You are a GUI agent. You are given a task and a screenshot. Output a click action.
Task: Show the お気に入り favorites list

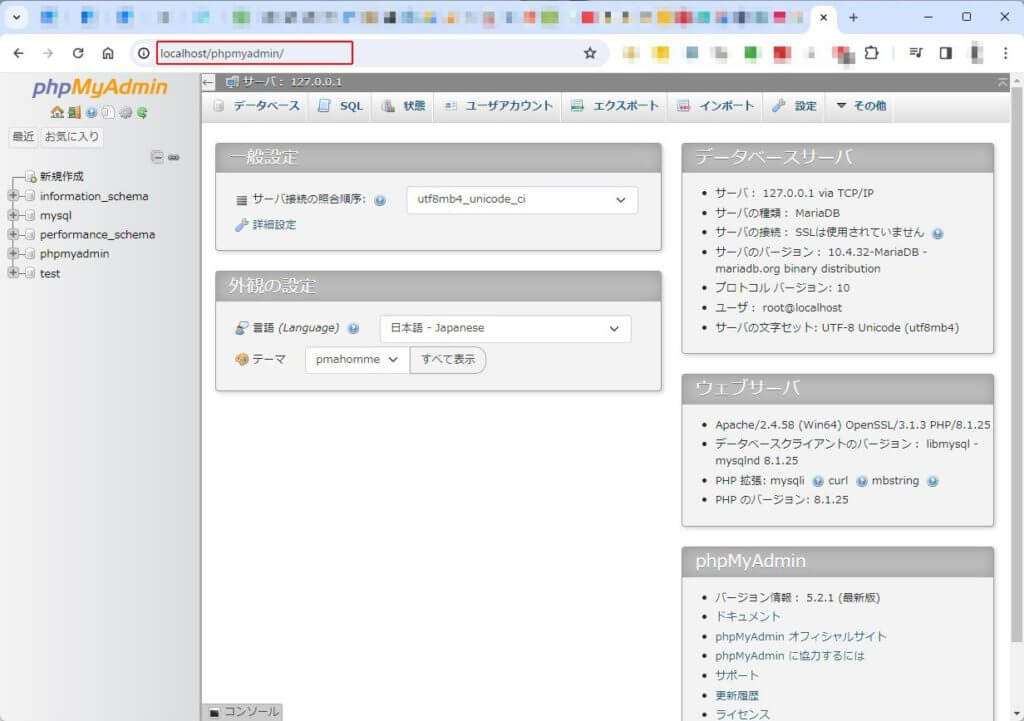click(71, 136)
